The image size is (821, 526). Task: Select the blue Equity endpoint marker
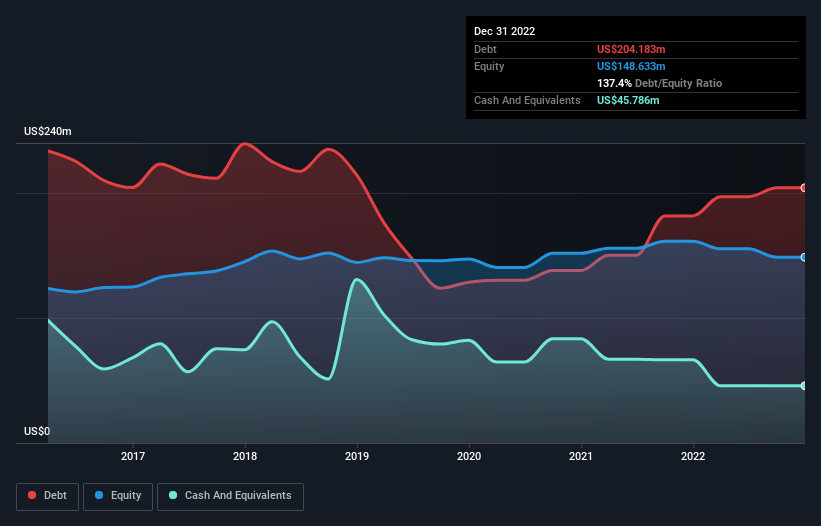click(x=804, y=258)
